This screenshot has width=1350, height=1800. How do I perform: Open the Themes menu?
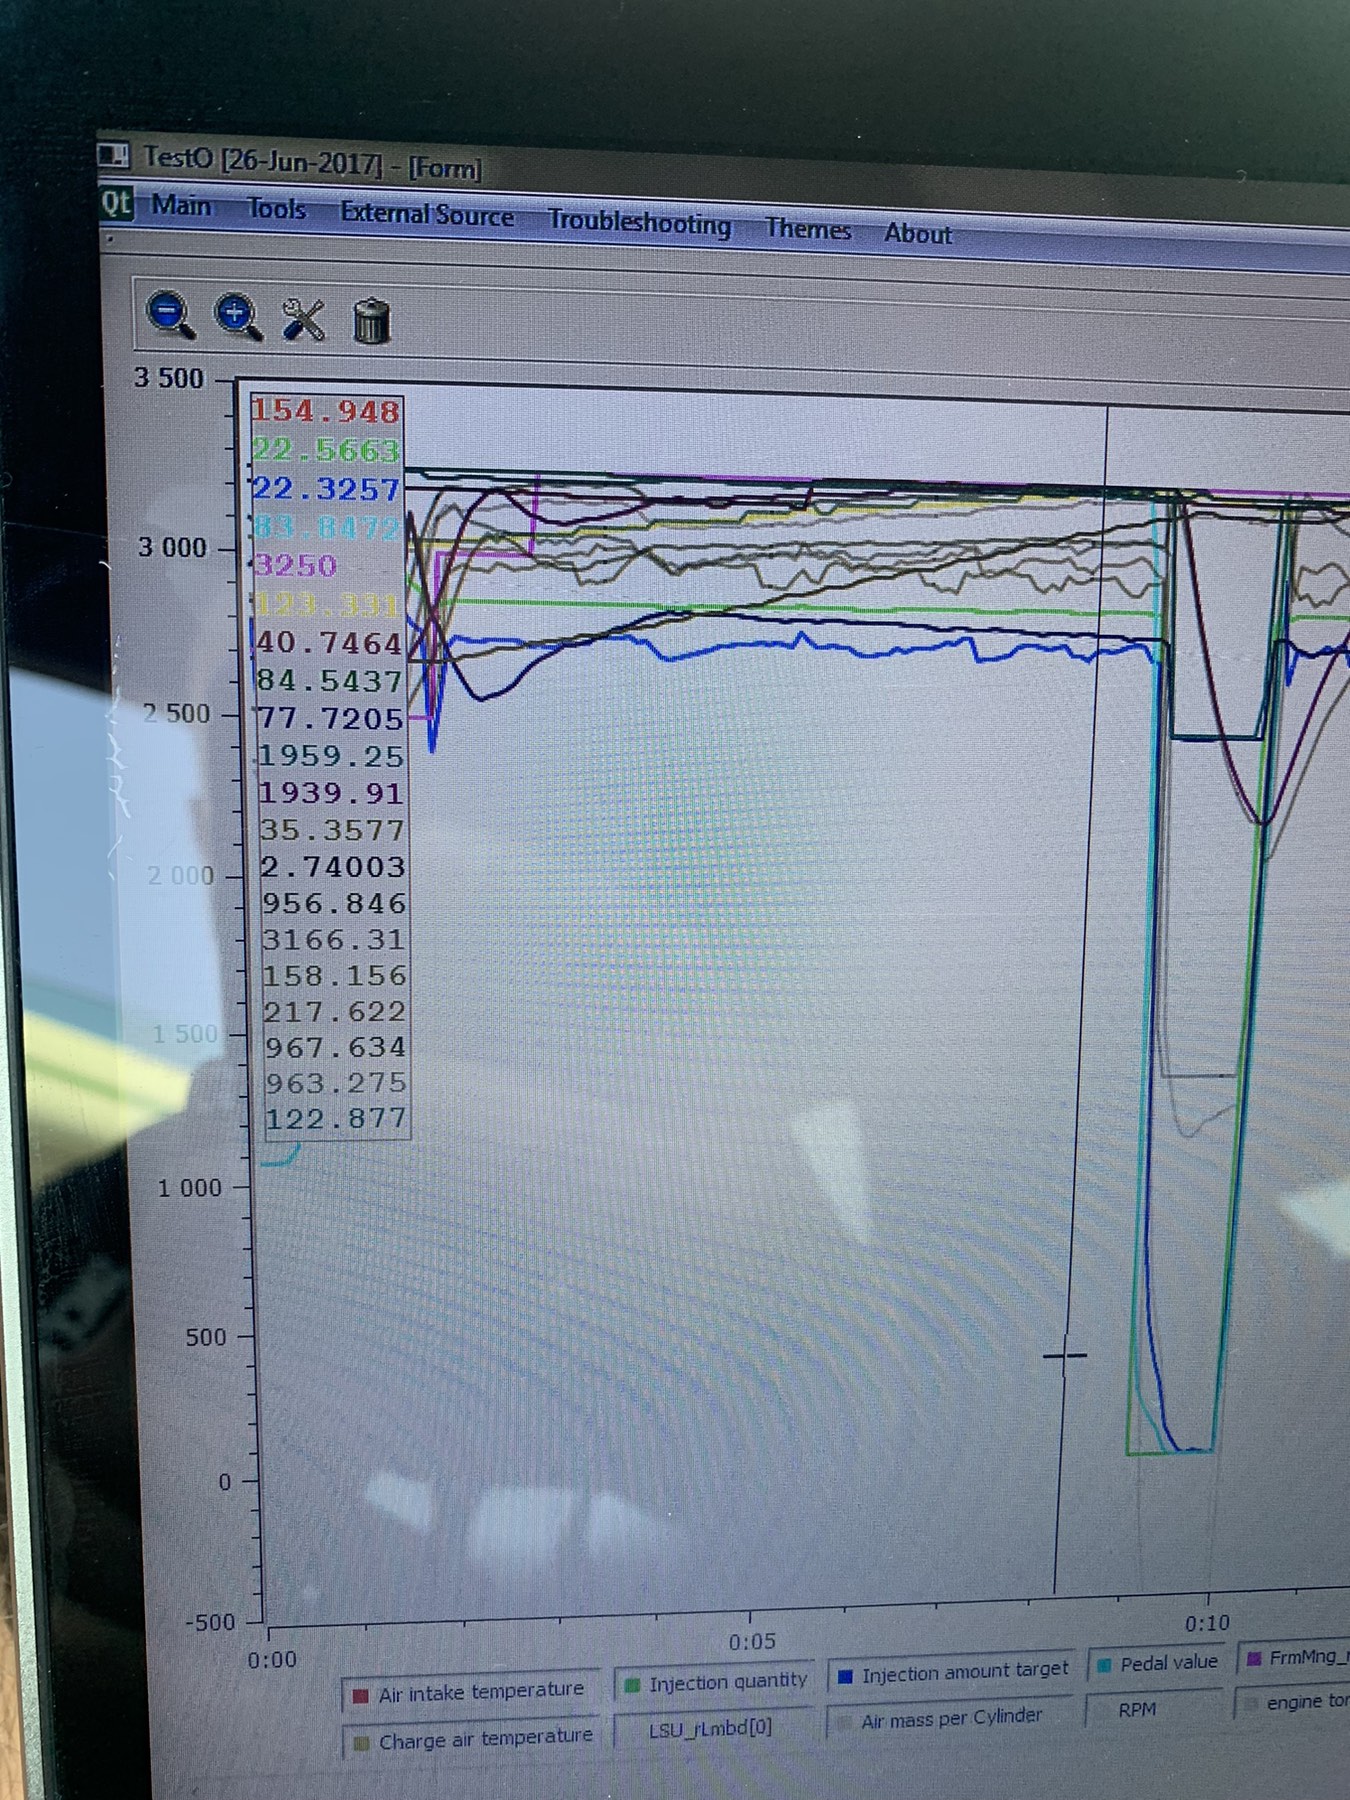(x=808, y=229)
